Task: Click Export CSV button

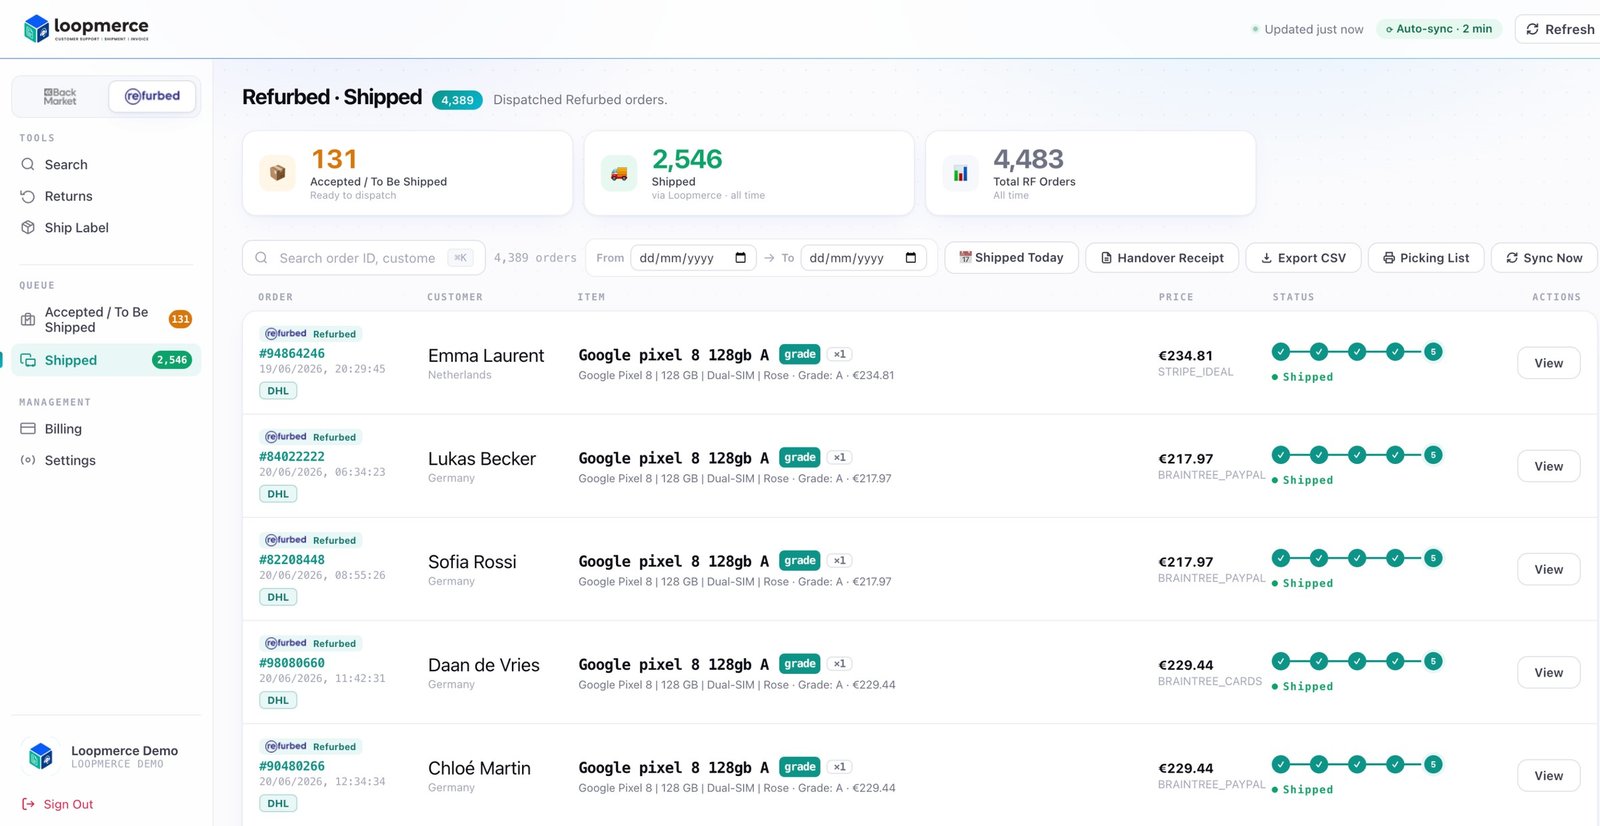Action: click(x=1303, y=257)
